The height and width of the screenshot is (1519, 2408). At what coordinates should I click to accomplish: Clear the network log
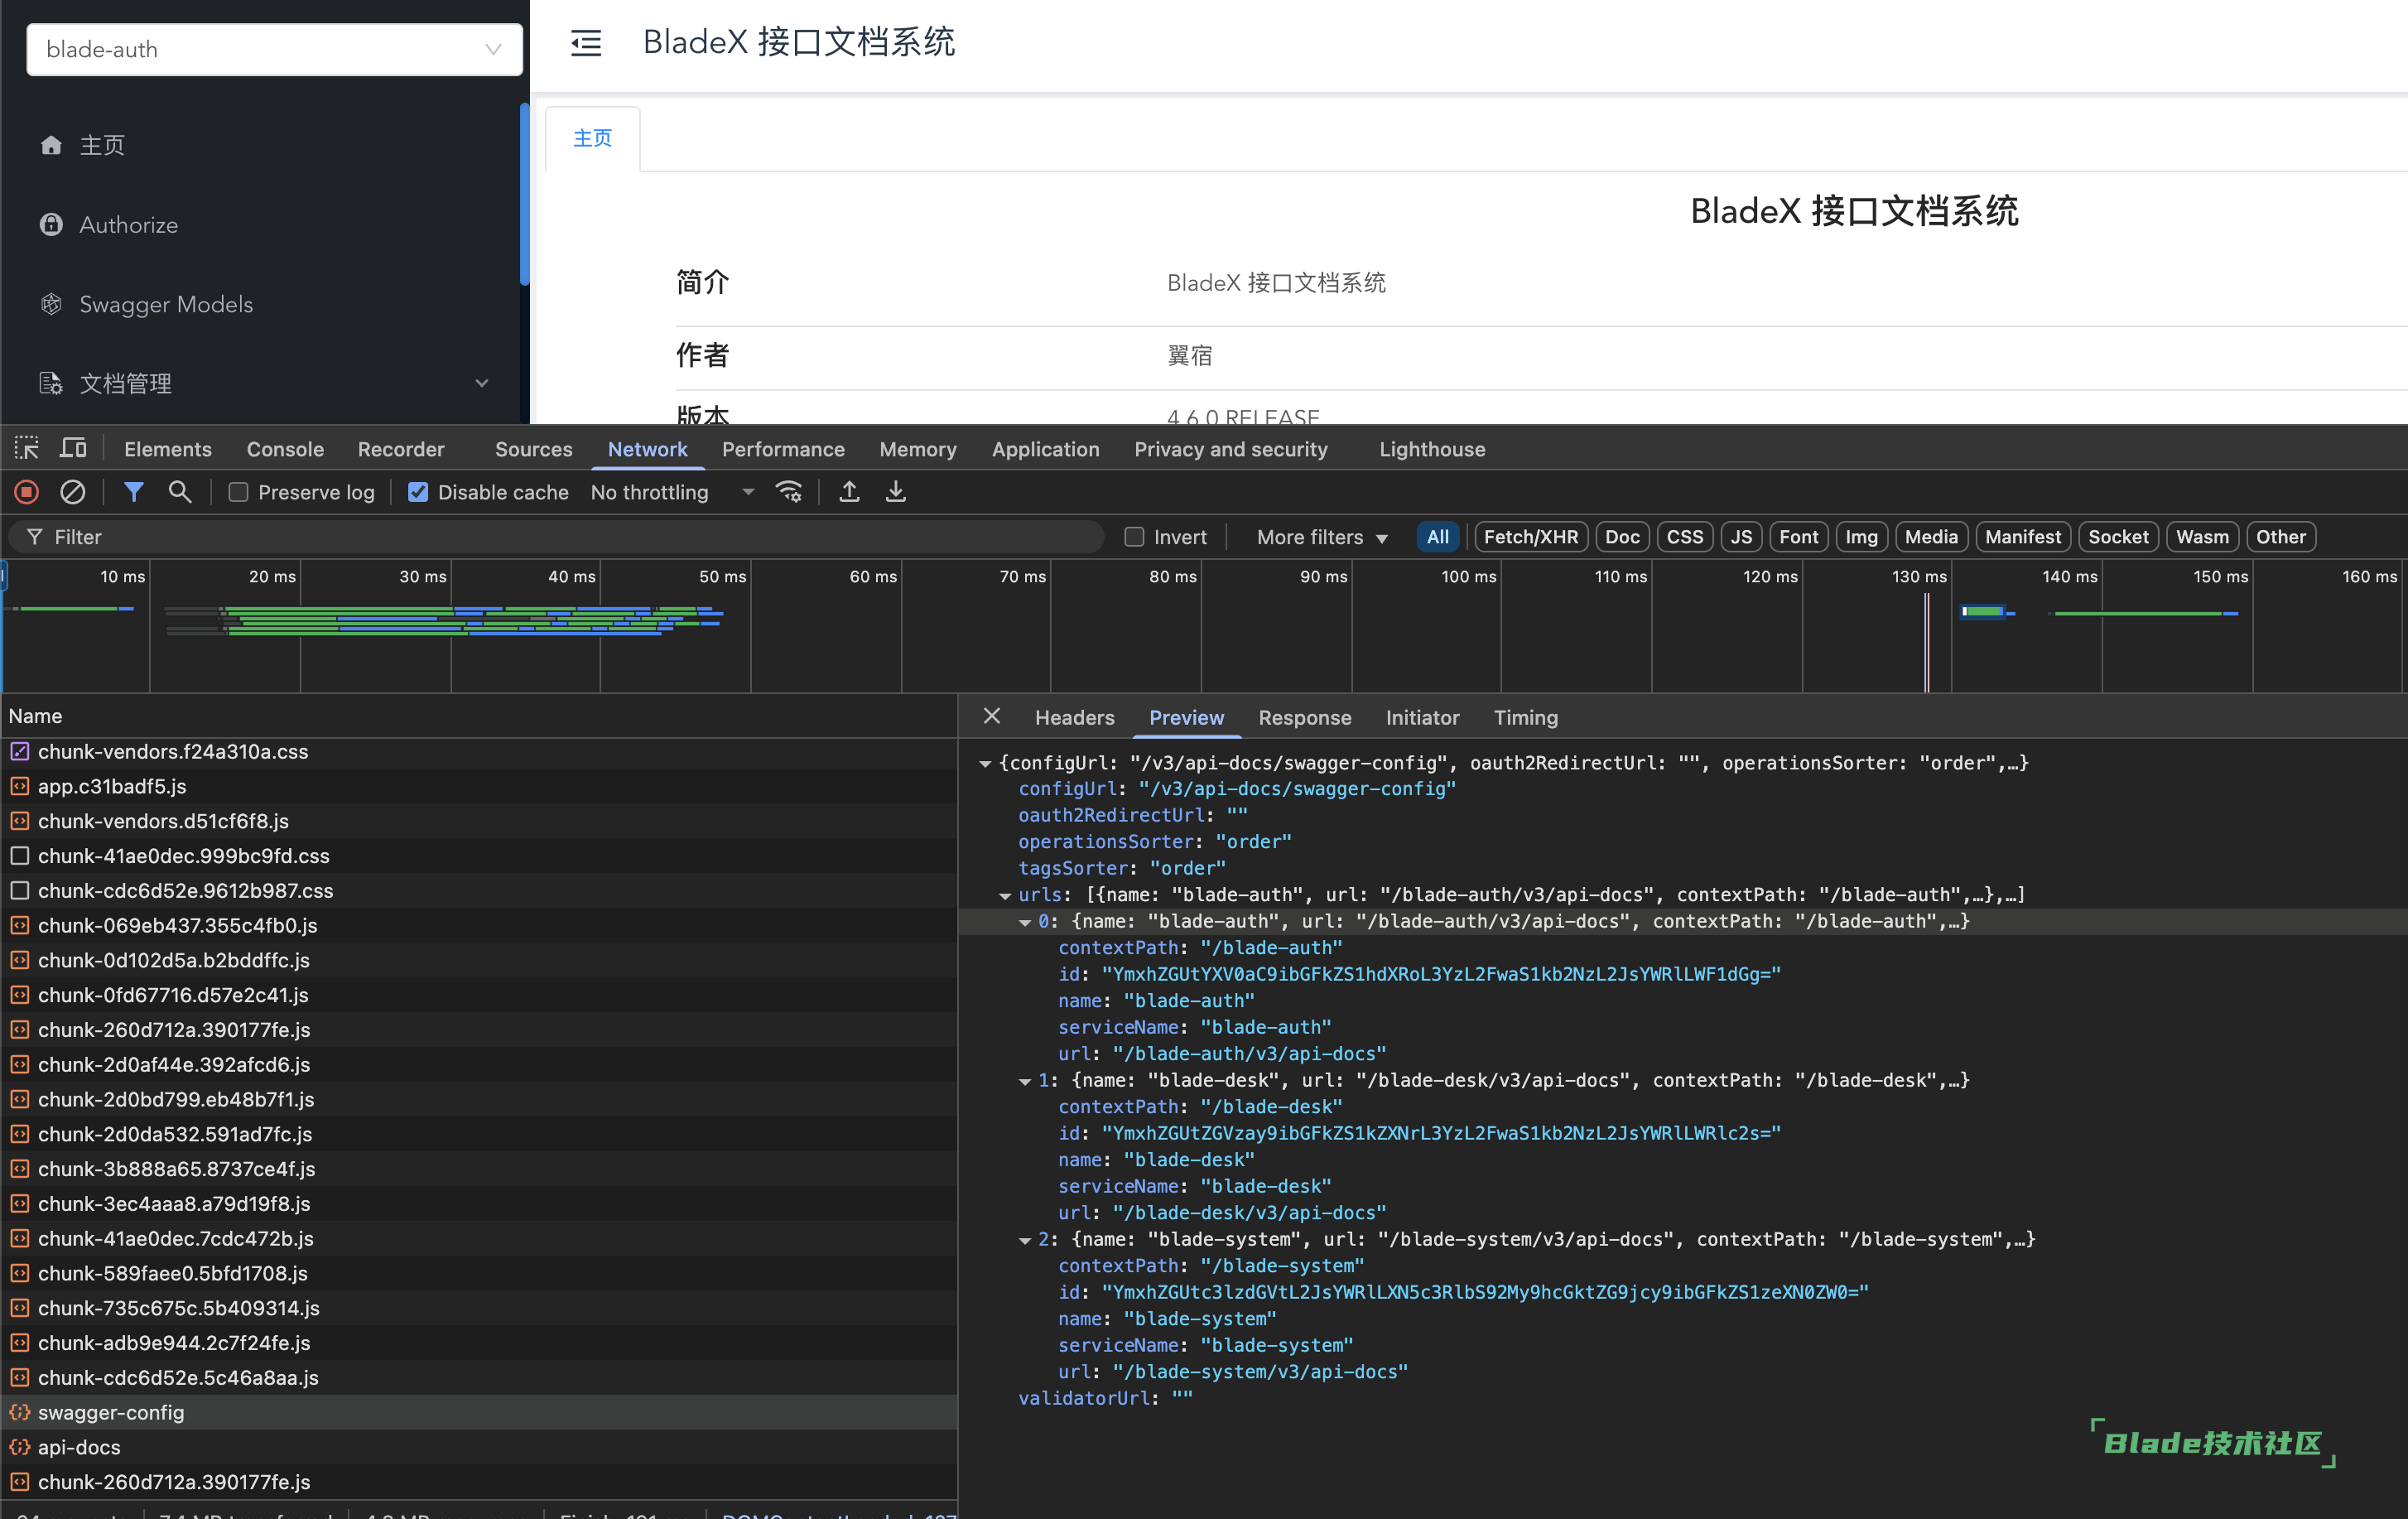coord(72,492)
